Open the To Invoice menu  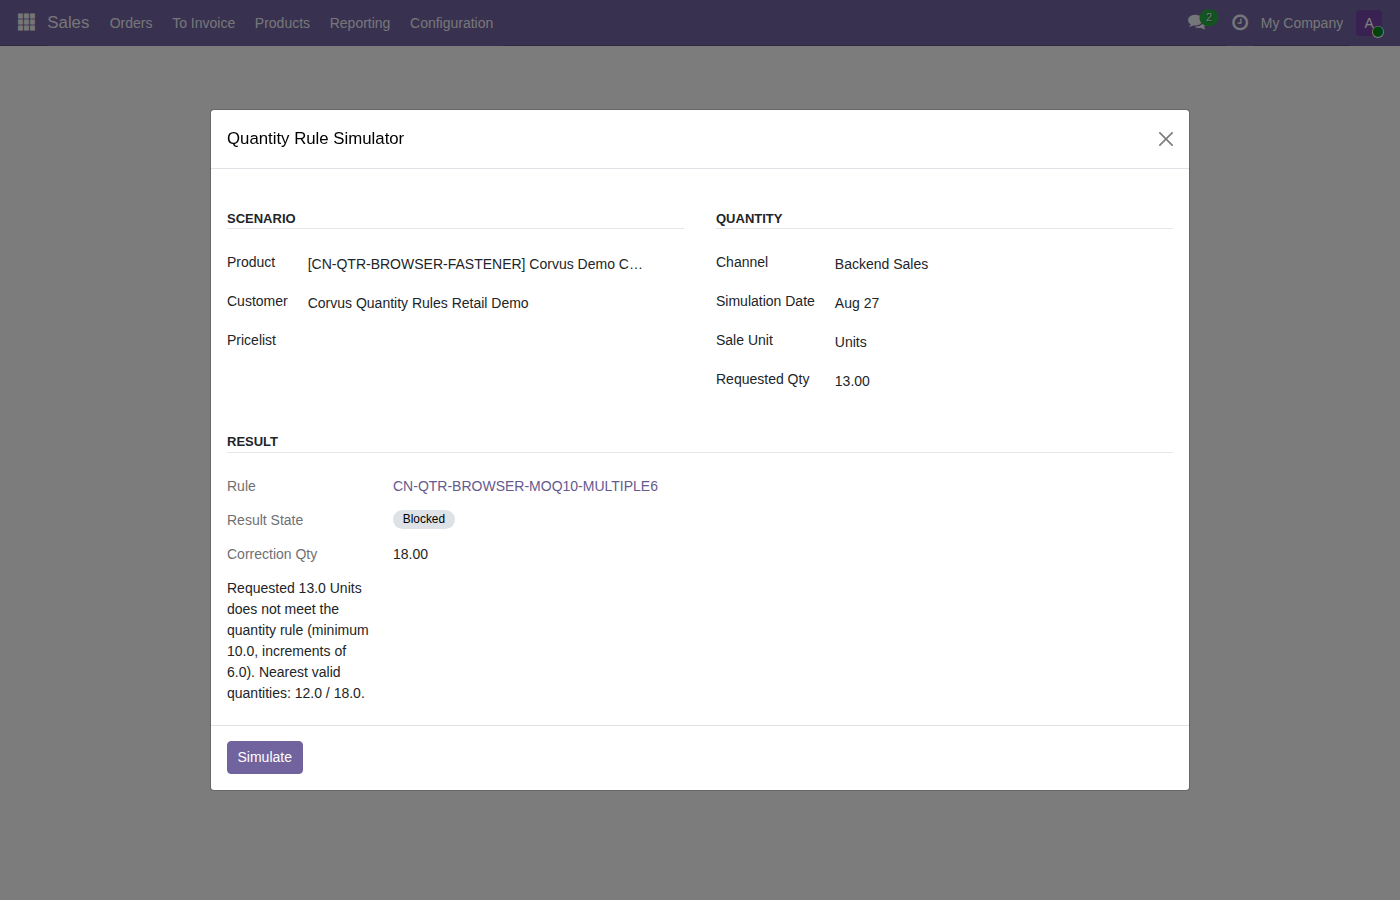pyautogui.click(x=204, y=23)
